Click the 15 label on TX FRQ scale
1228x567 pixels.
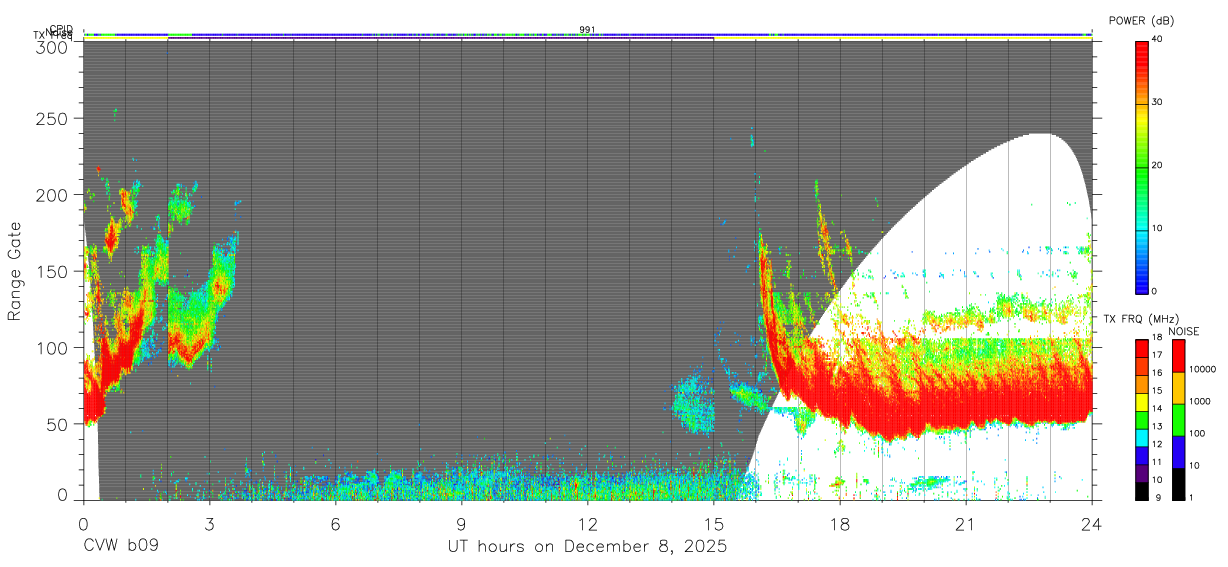tap(1157, 391)
